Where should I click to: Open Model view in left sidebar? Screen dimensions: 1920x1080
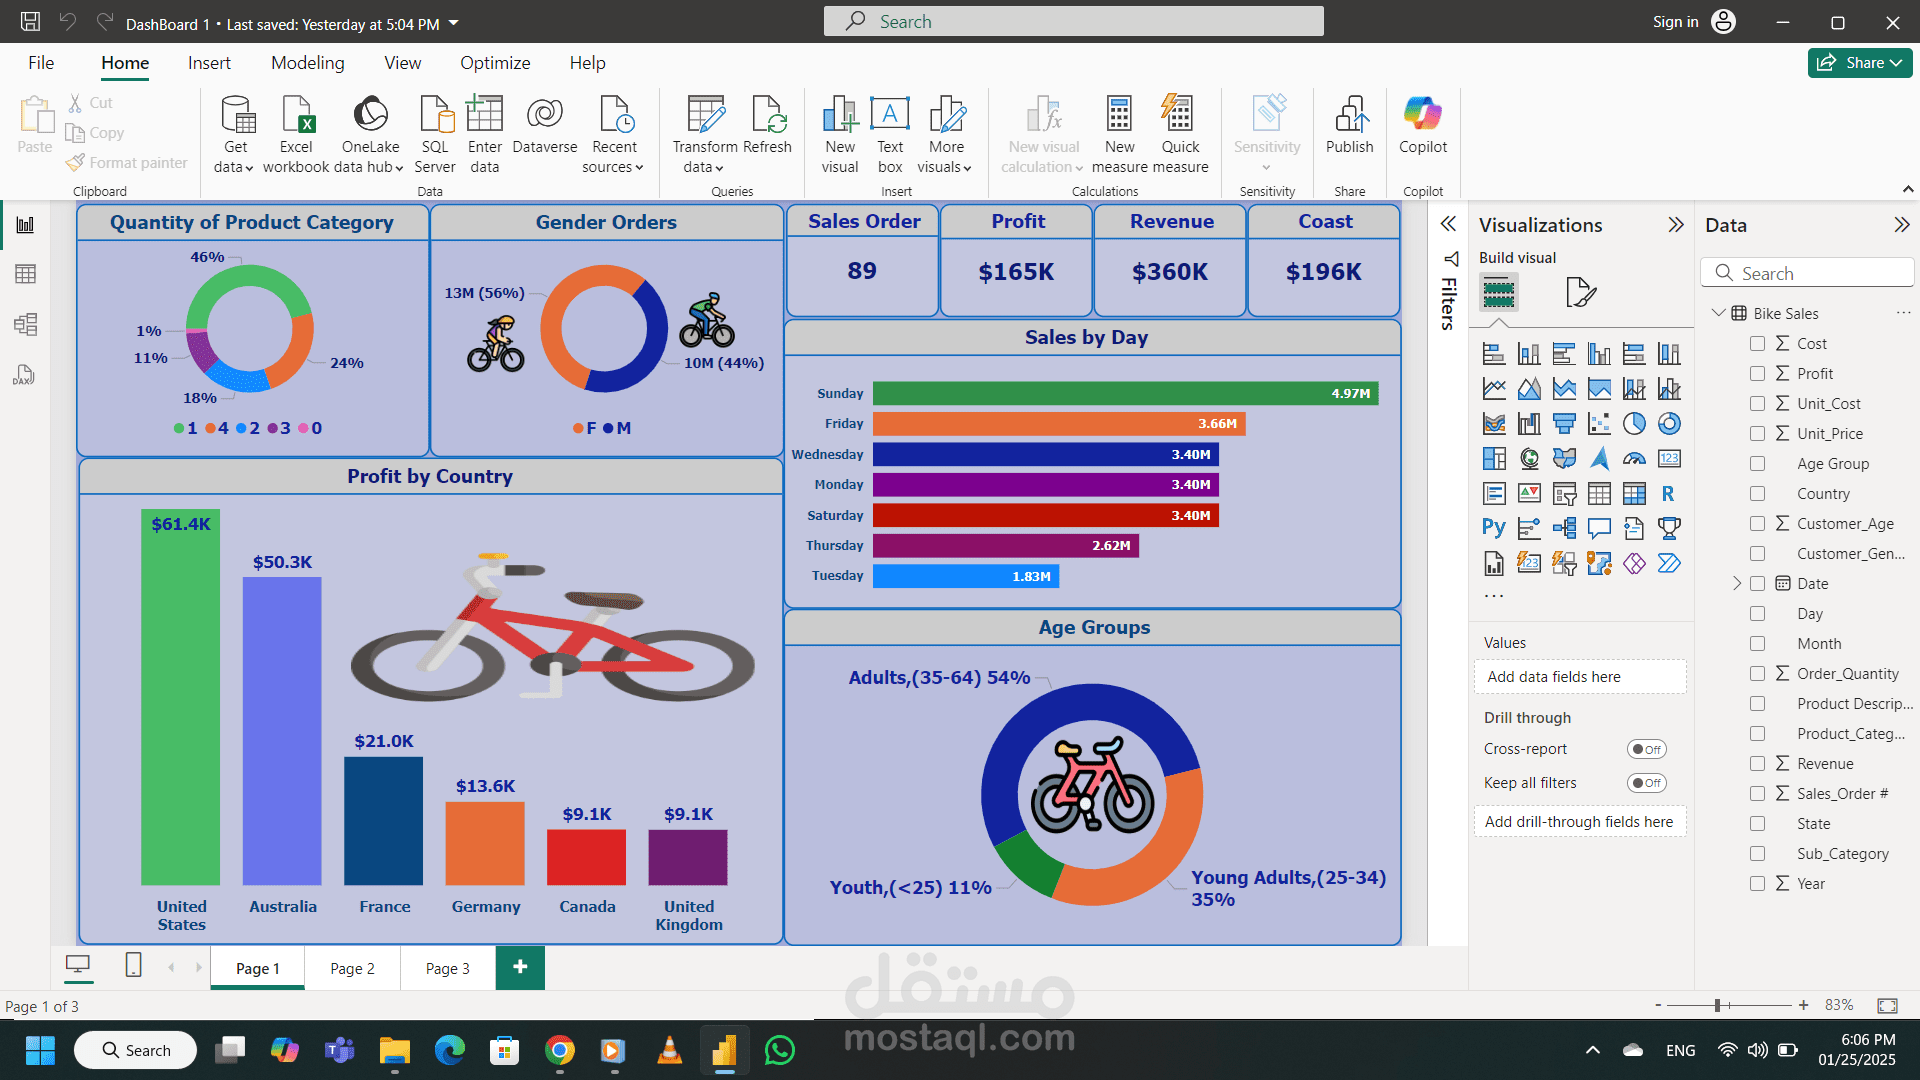(x=25, y=324)
